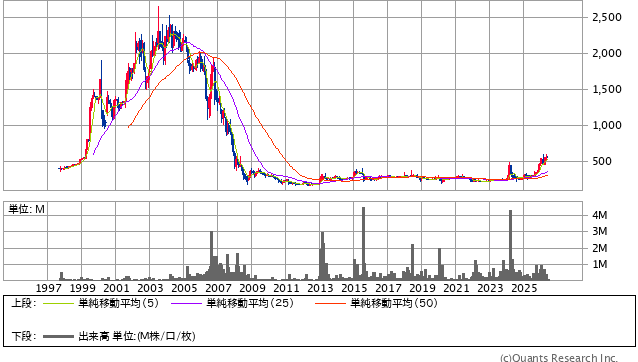Click the 上段: legend heading
Screen dimensions: 638x362
tap(24, 303)
